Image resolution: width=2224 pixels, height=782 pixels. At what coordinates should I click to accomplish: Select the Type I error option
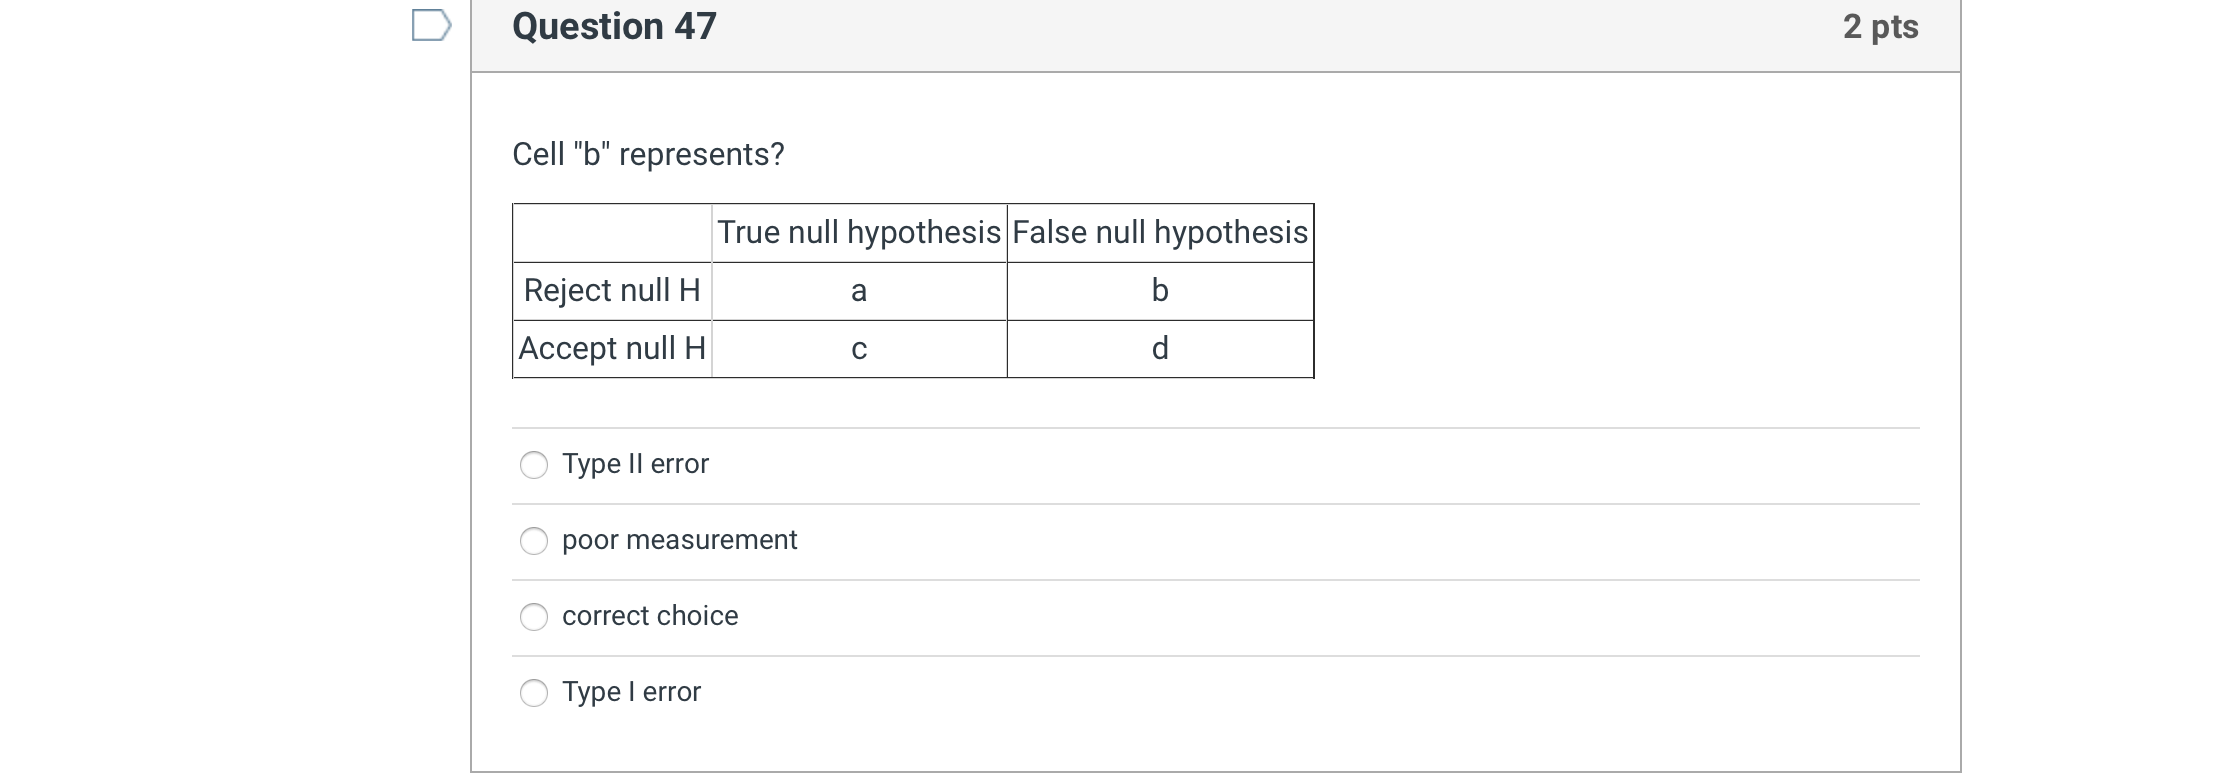(535, 692)
